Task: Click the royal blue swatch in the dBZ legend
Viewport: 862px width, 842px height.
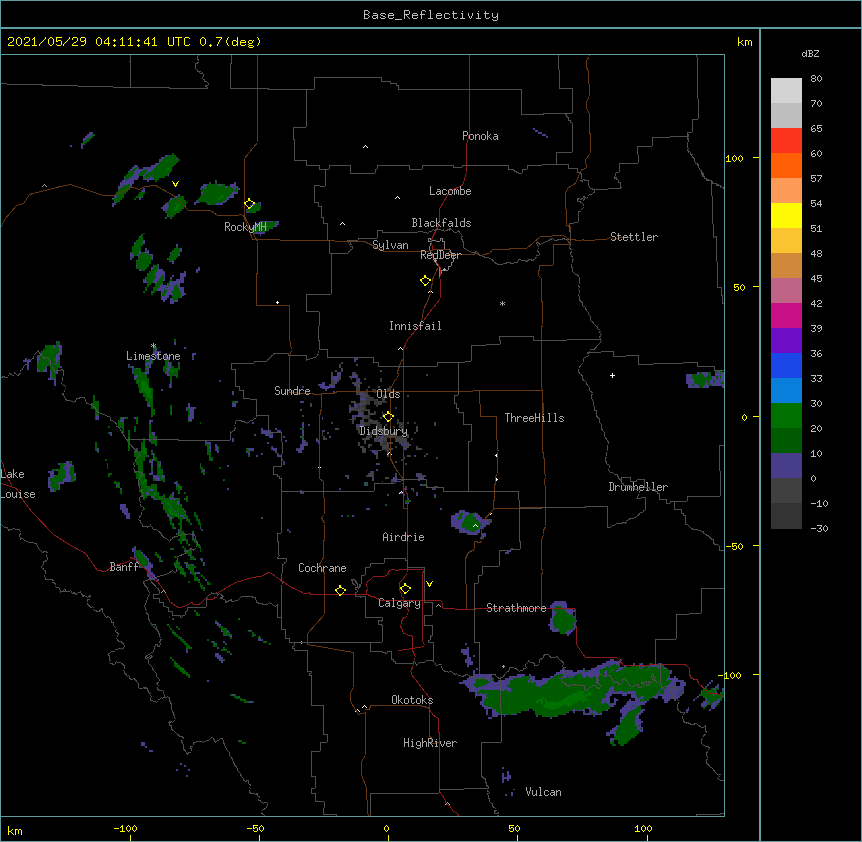Action: 786,365
